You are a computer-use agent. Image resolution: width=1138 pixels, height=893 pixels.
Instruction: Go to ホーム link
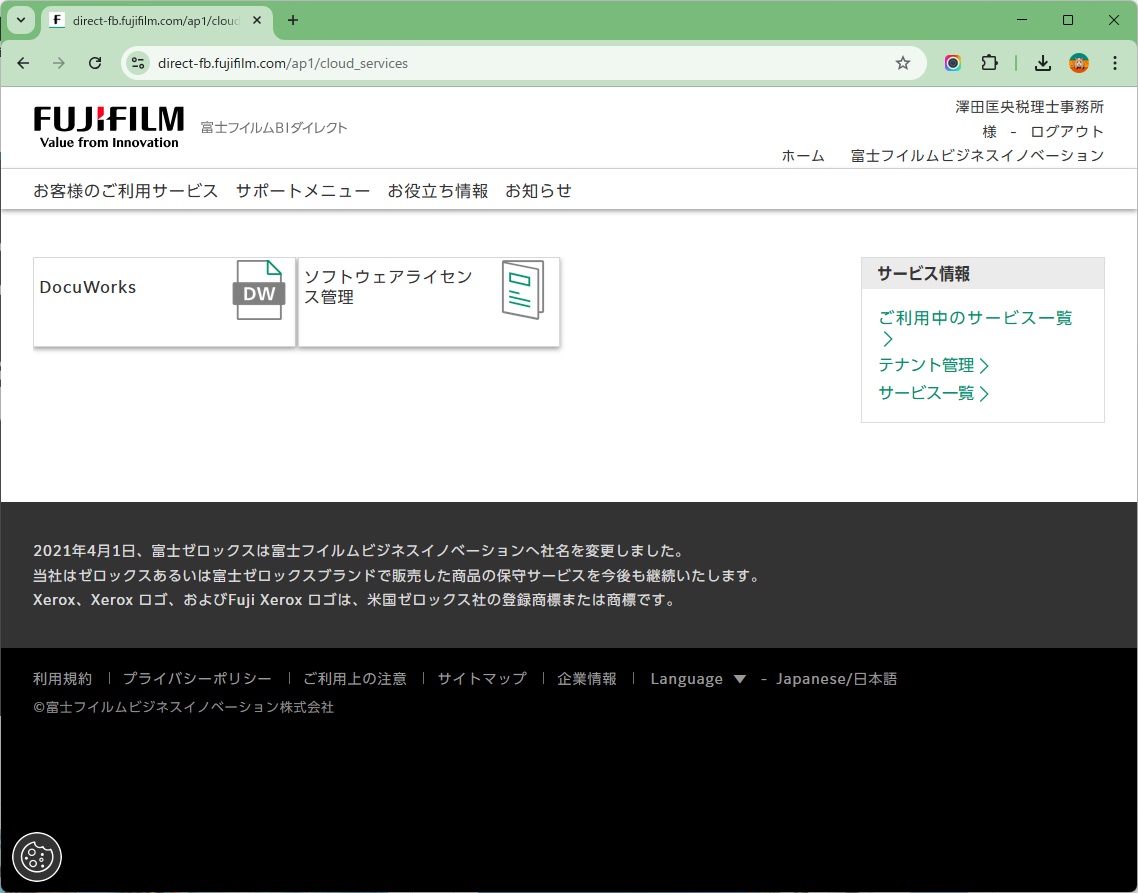pos(803,155)
